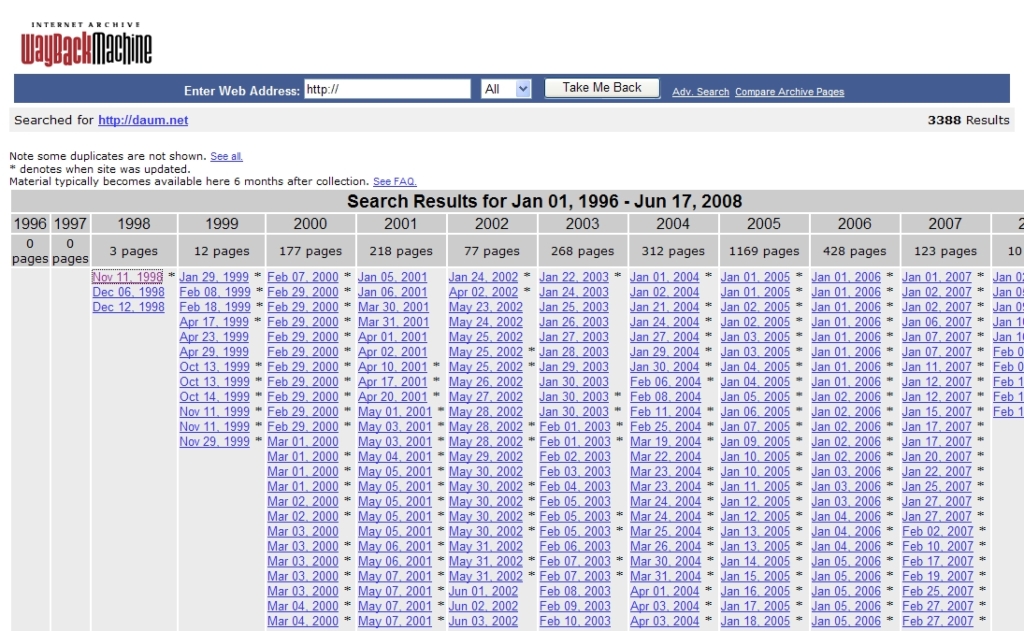Viewport: 1024px width, 631px height.
Task: Open the Jun 03, 2002 snapshot
Action: point(483,621)
